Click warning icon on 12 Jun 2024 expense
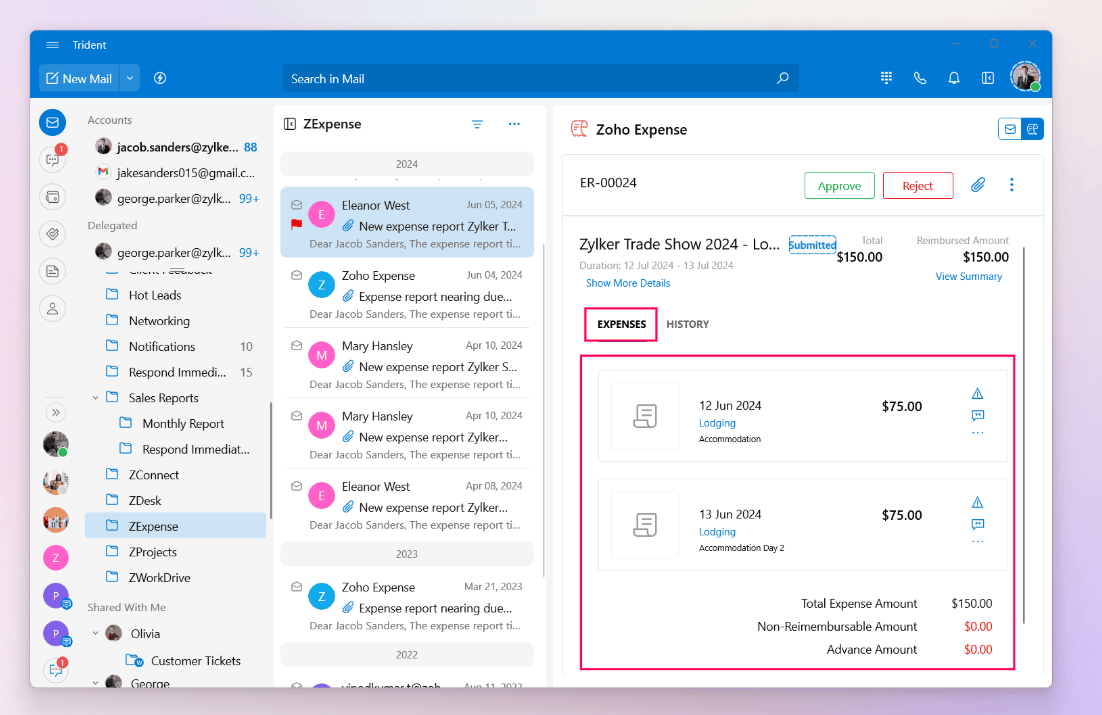This screenshot has height=715, width=1102. [x=978, y=394]
